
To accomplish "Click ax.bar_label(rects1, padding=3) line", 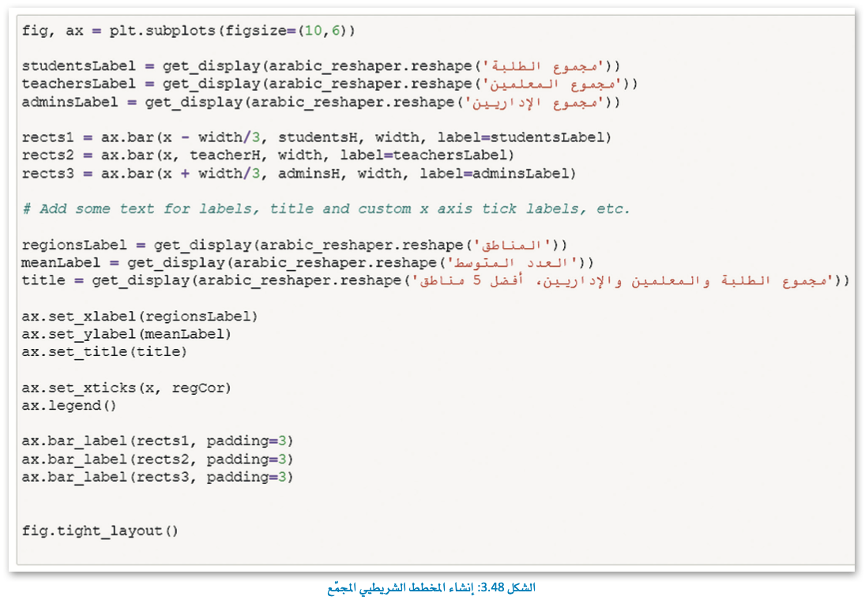I will [157, 441].
